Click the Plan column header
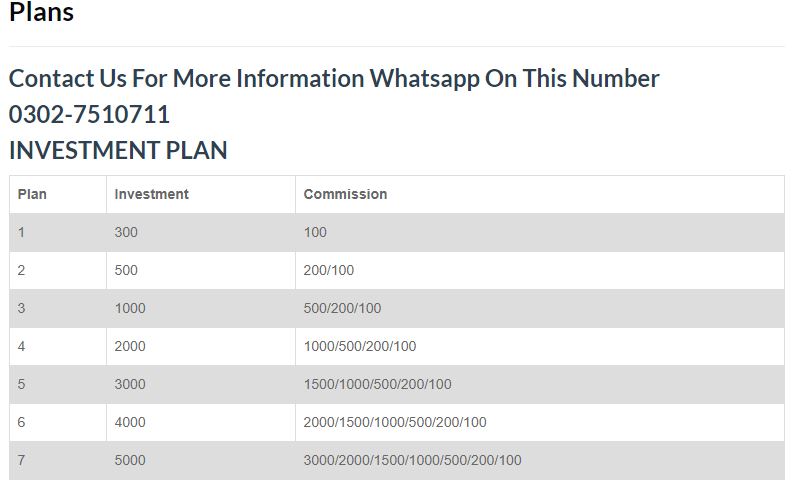Image resolution: width=804 pixels, height=494 pixels. [x=32, y=194]
